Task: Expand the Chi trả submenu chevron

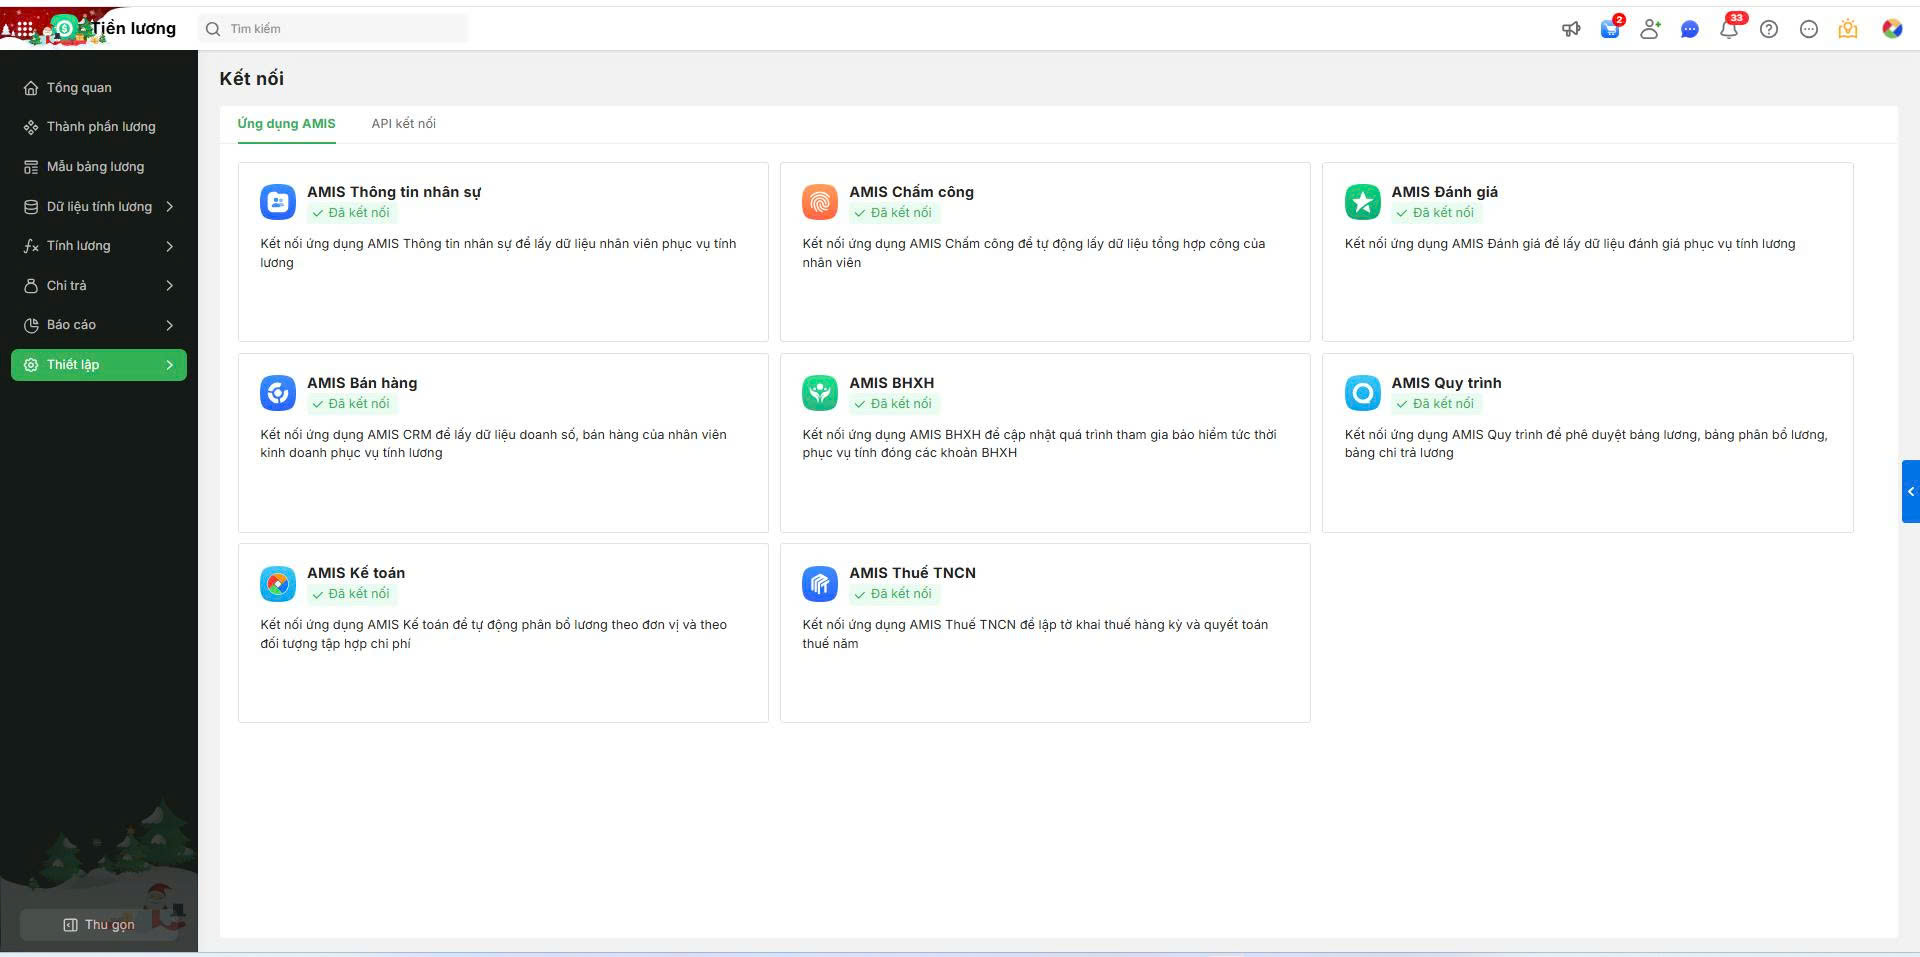Action: [x=170, y=286]
